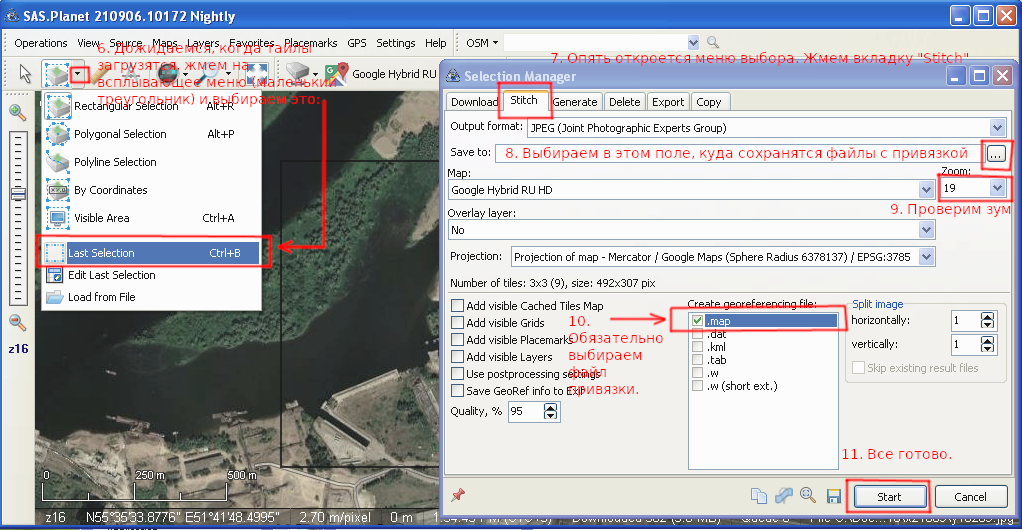Click the zoom-out magnifier below zoom slider
Image resolution: width=1022 pixels, height=530 pixels.
(17, 322)
